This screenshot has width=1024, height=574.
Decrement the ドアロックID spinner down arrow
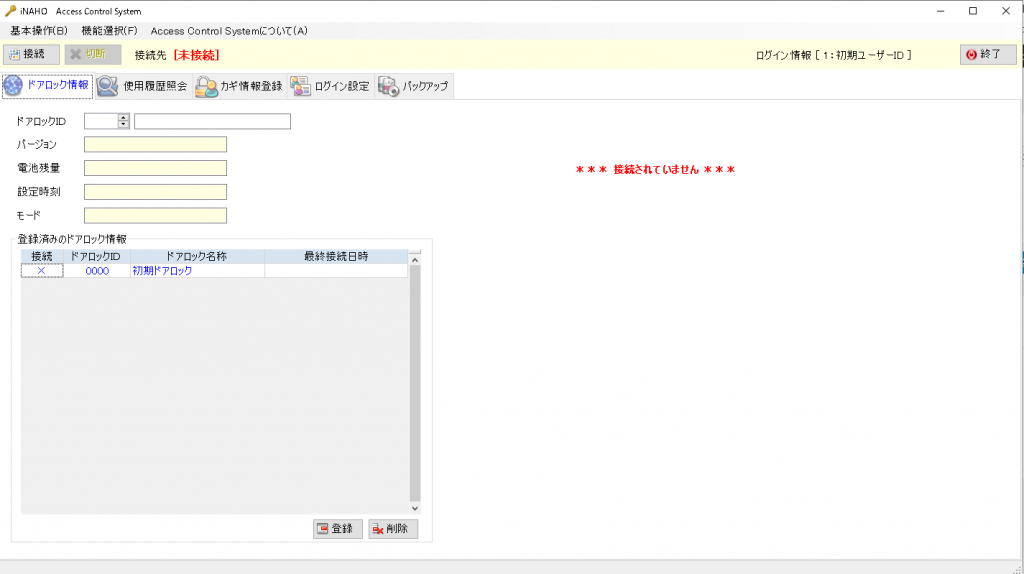tap(124, 125)
